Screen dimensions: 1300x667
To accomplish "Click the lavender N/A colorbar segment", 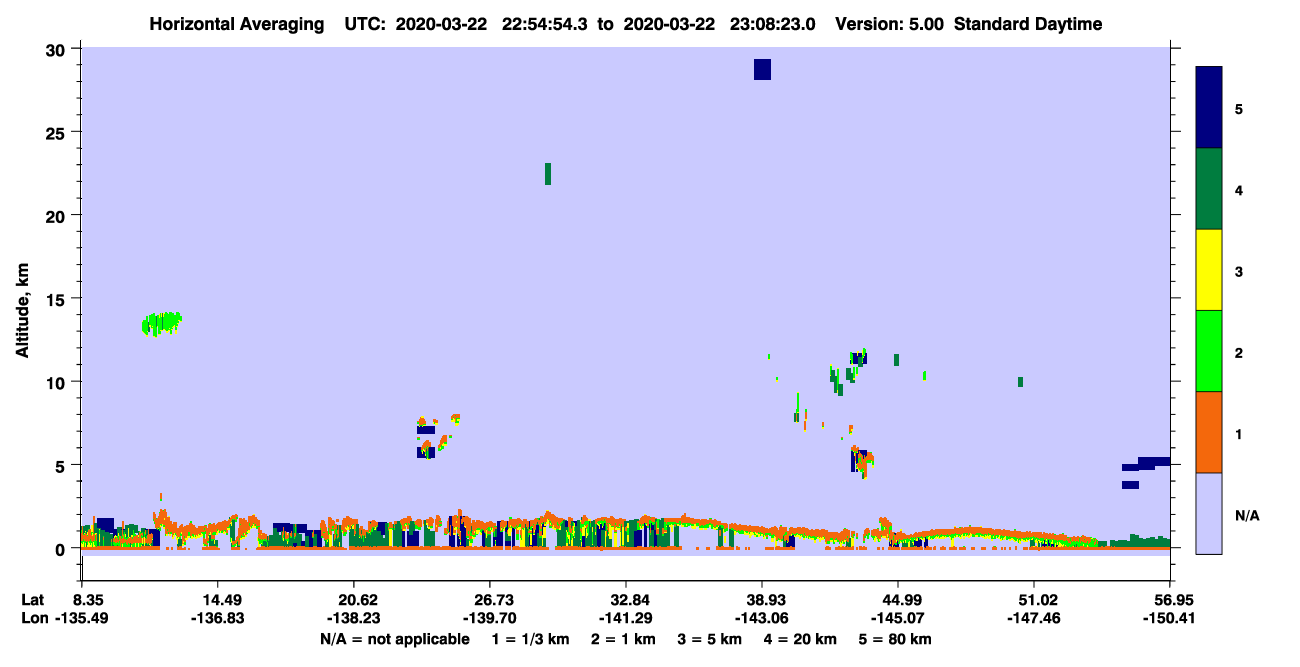I will coord(1209,513).
